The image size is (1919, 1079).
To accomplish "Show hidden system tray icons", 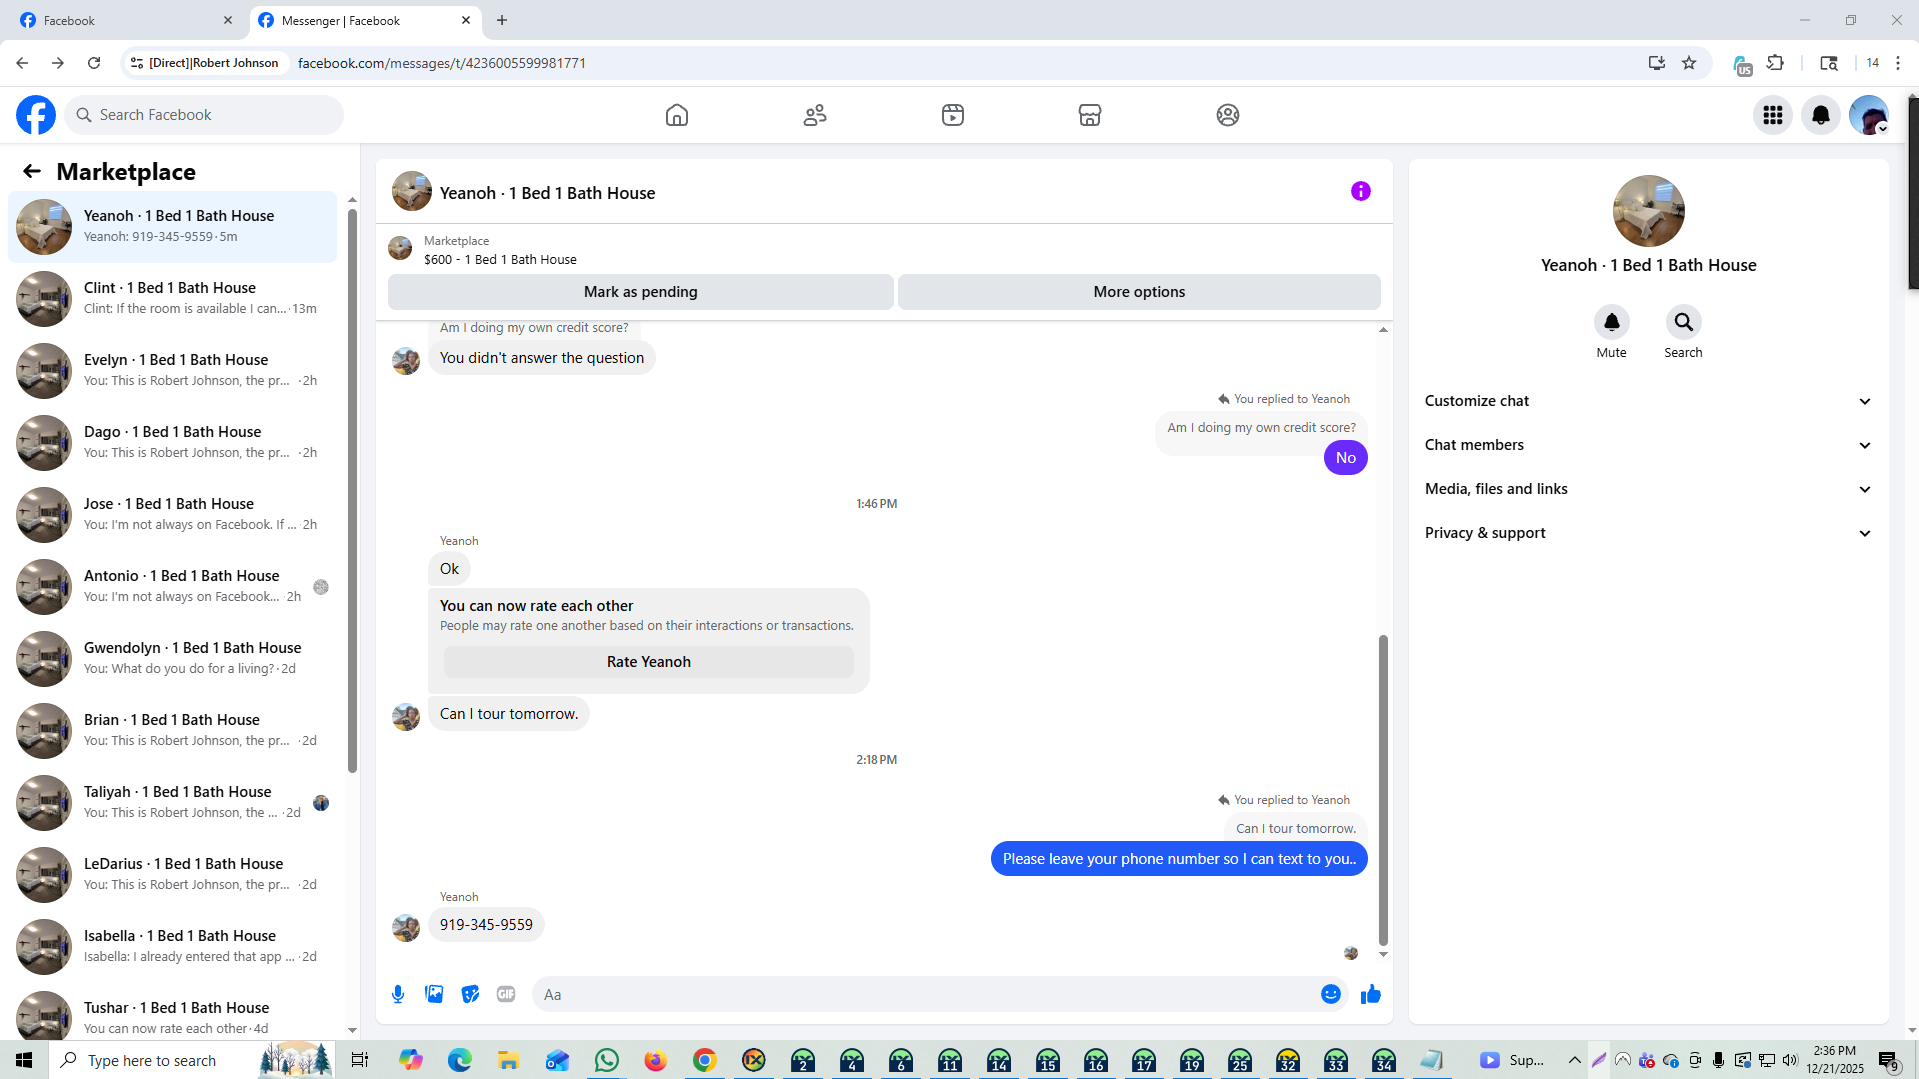I will (x=1575, y=1060).
